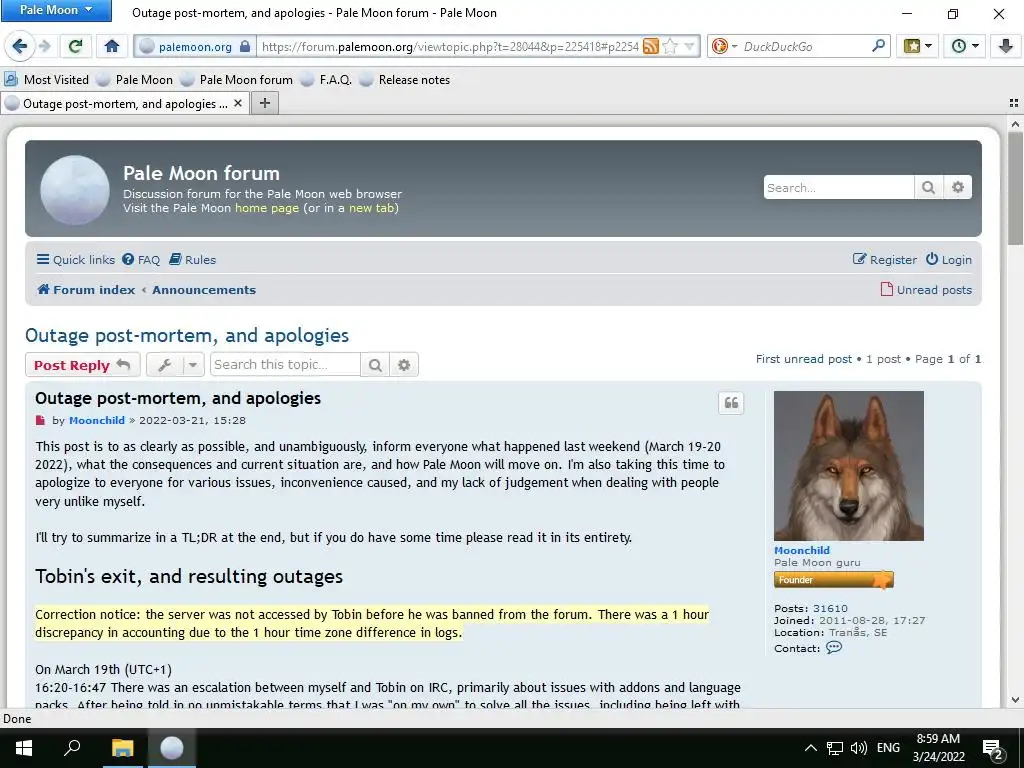This screenshot has height=768, width=1024.
Task: Open Moonchild's Contact speech bubble
Action: (834, 647)
